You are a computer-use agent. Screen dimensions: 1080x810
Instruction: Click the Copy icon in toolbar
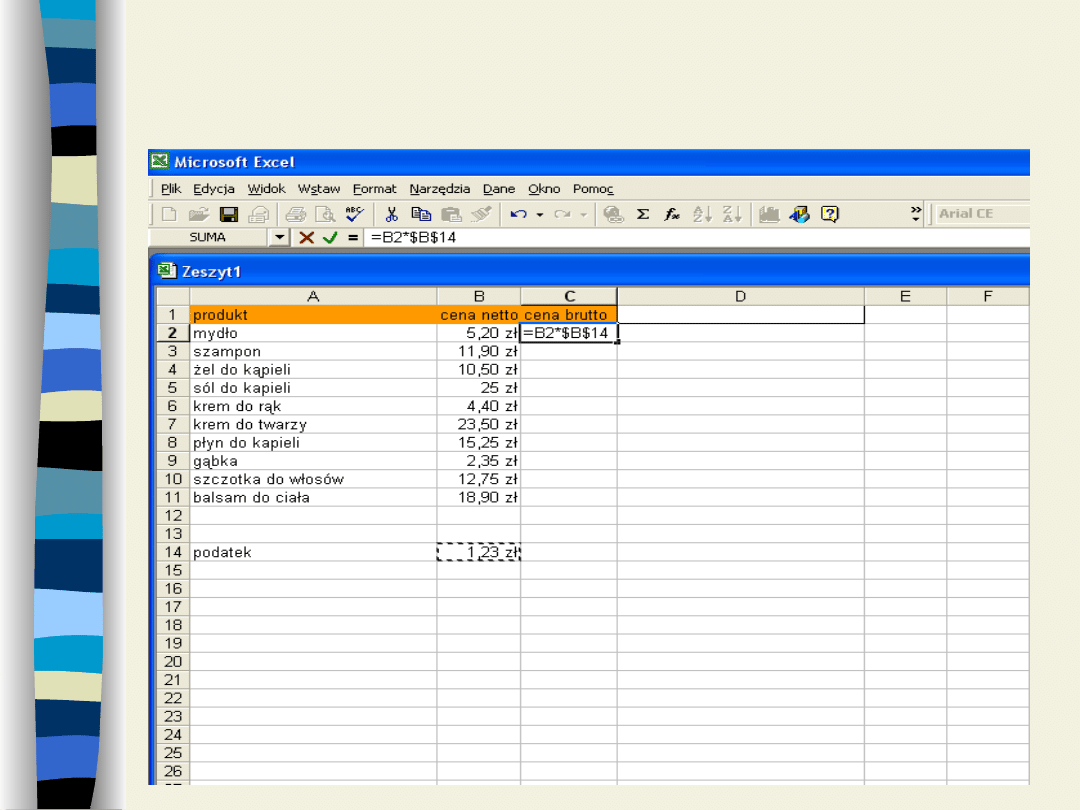point(421,214)
